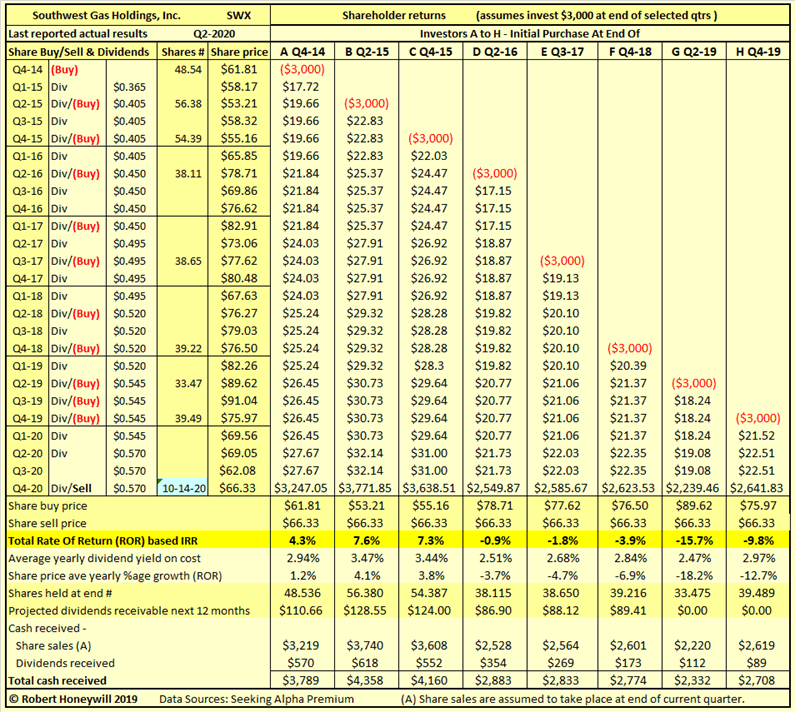Click the 10-14-20 date cell

[184, 488]
